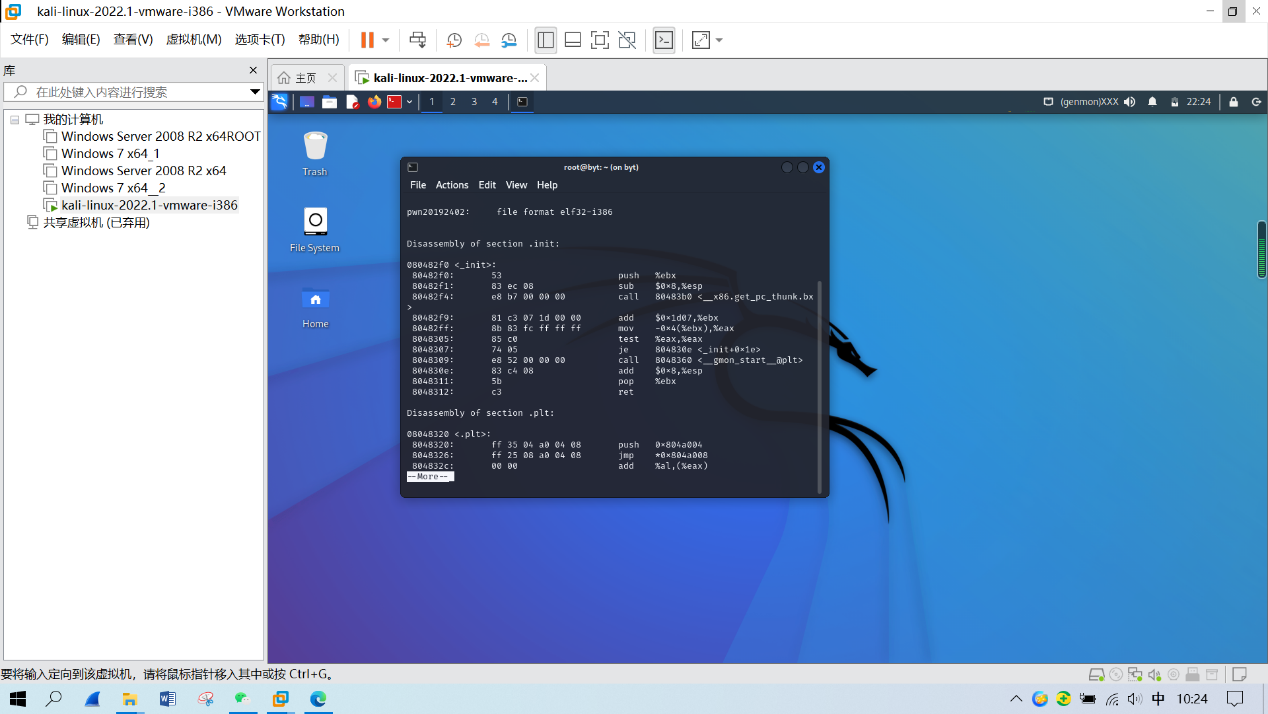Open the power options dropdown beside the pause icon
Screen dimensions: 1268x714
click(x=386, y=40)
